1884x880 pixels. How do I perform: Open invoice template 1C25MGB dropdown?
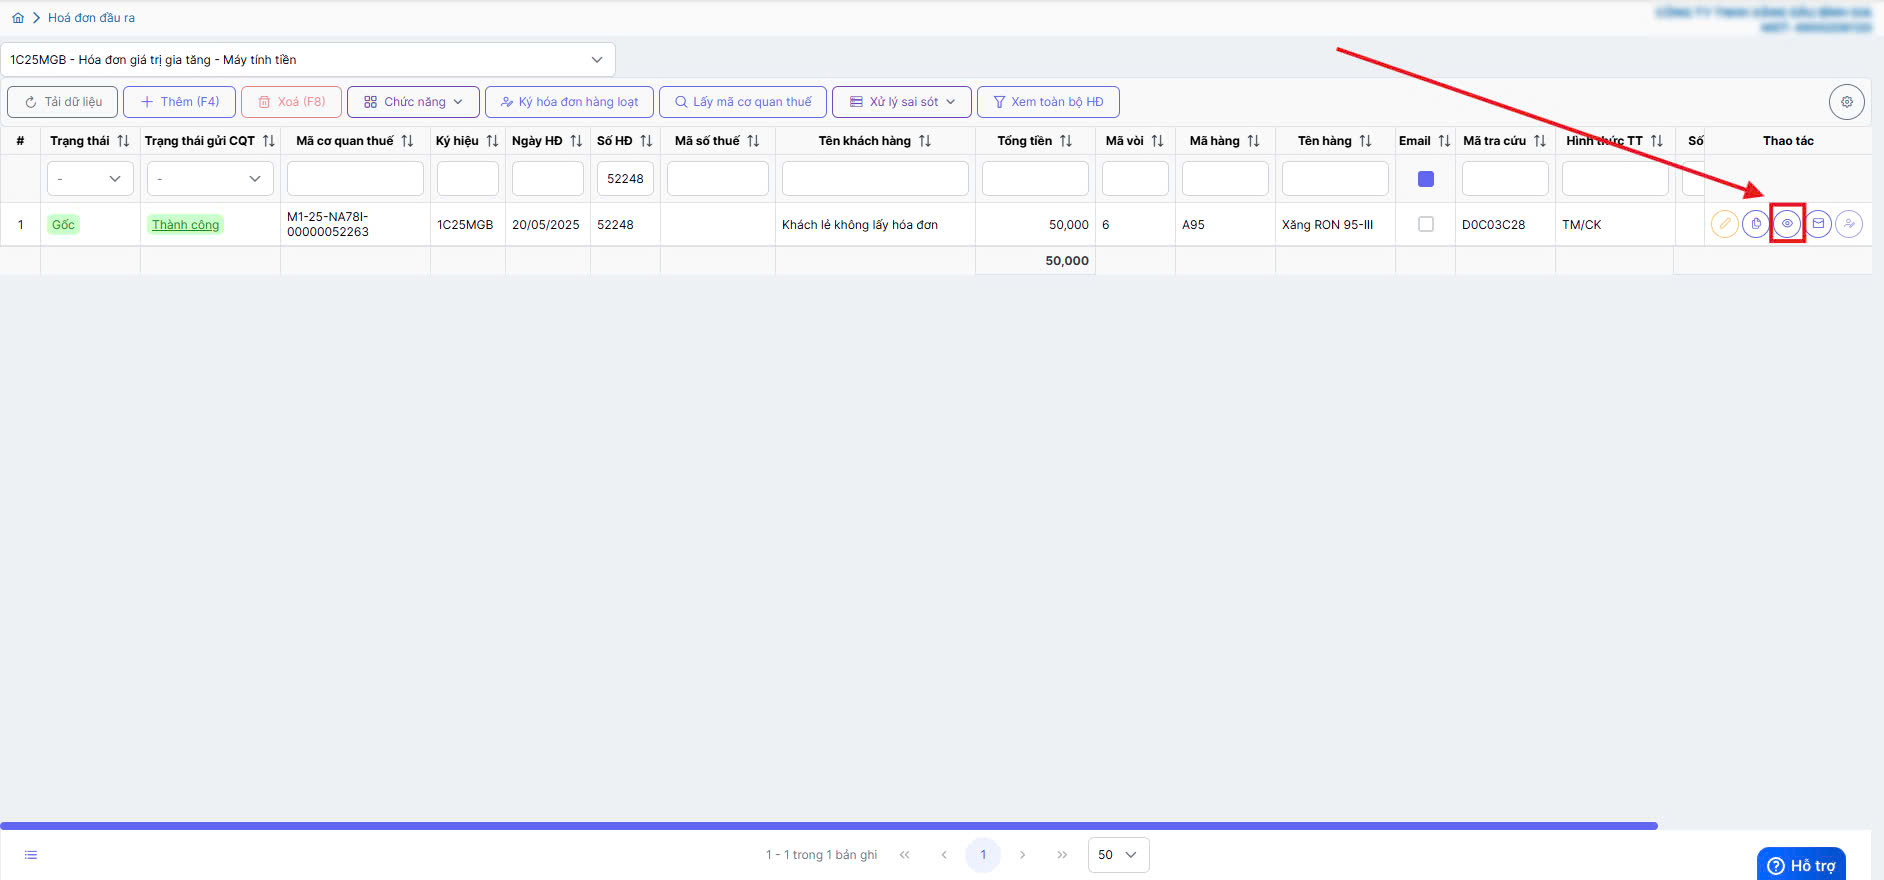pos(308,60)
